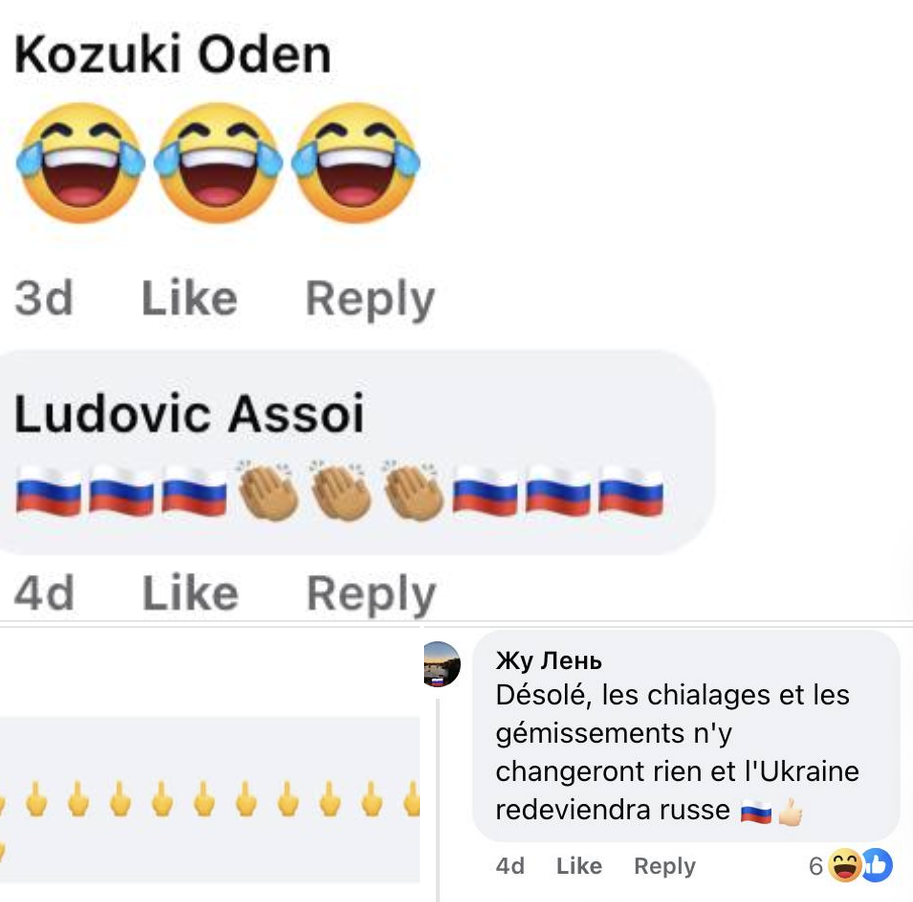The height and width of the screenshot is (902, 913).
Task: Open the haha reaction icon beside count 6
Action: [844, 865]
